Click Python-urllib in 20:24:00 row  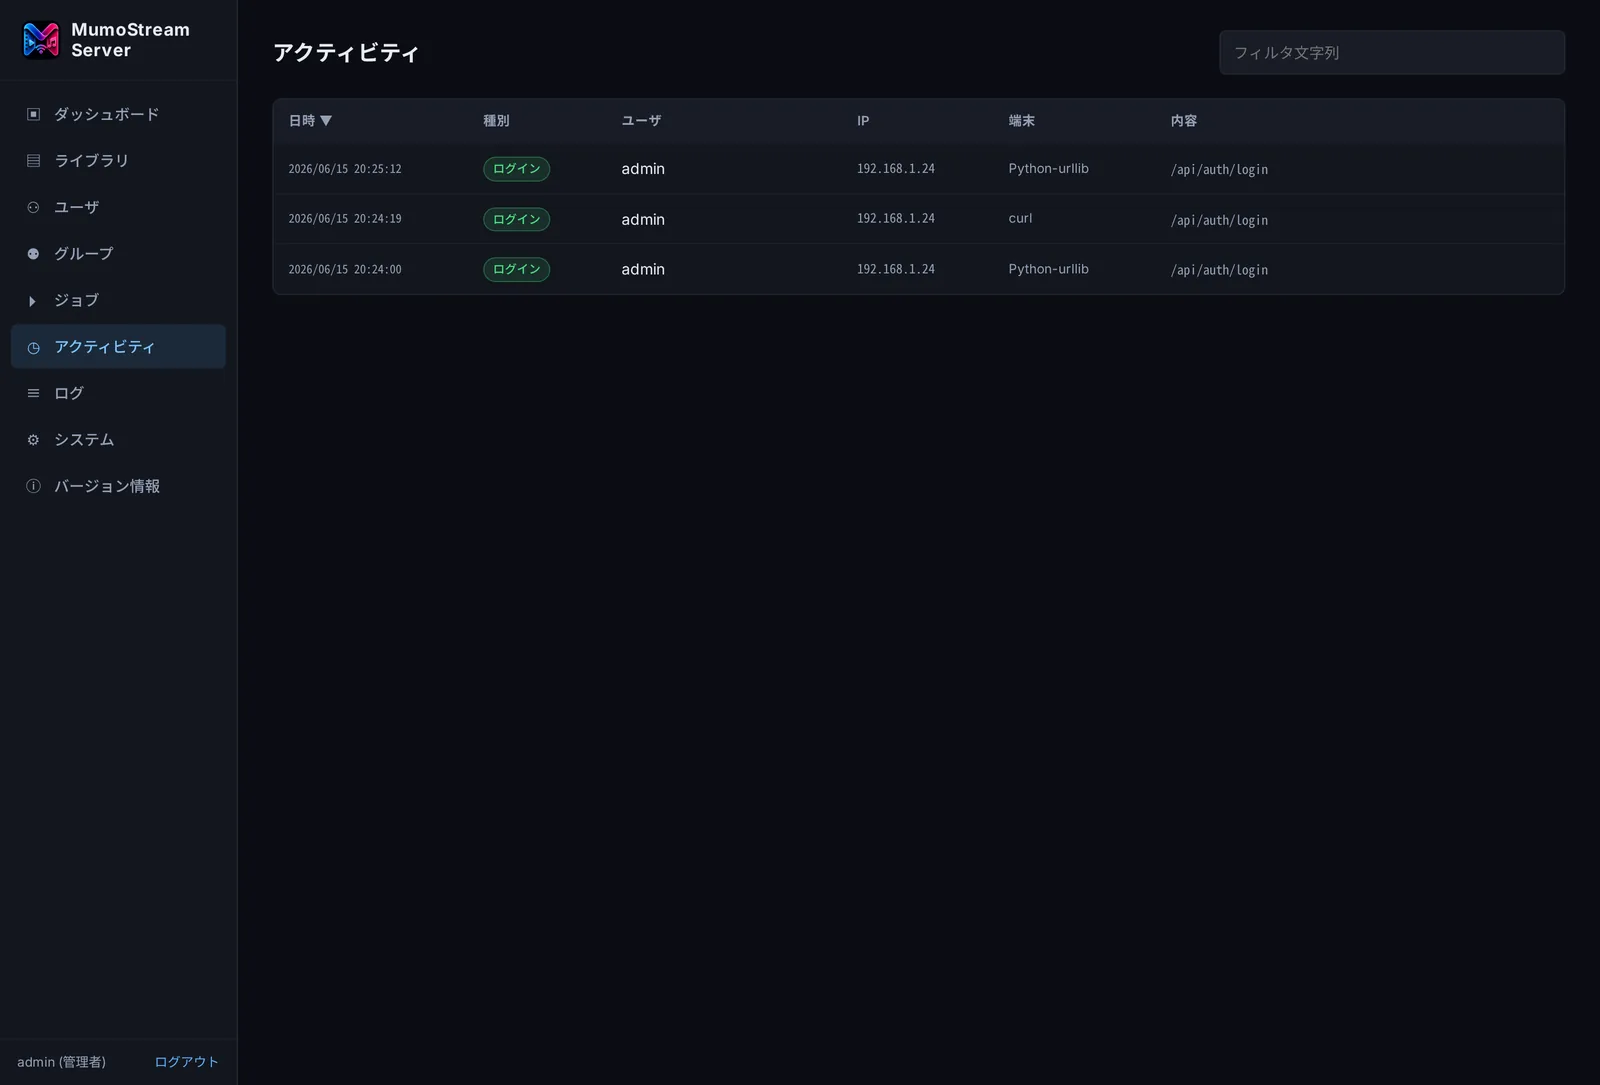point(1048,269)
